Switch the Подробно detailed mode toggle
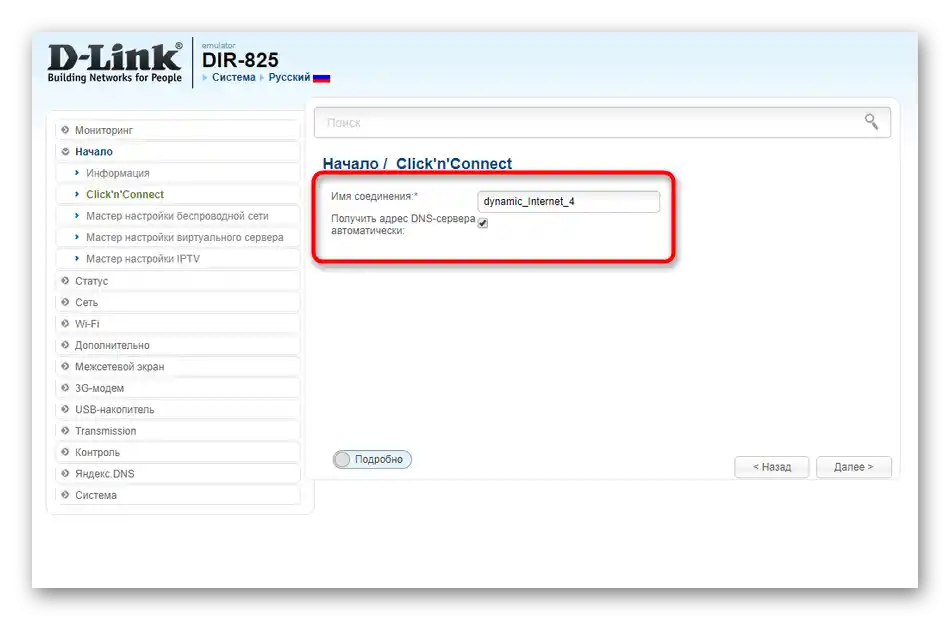Screen dimensions: 950x620 372,459
